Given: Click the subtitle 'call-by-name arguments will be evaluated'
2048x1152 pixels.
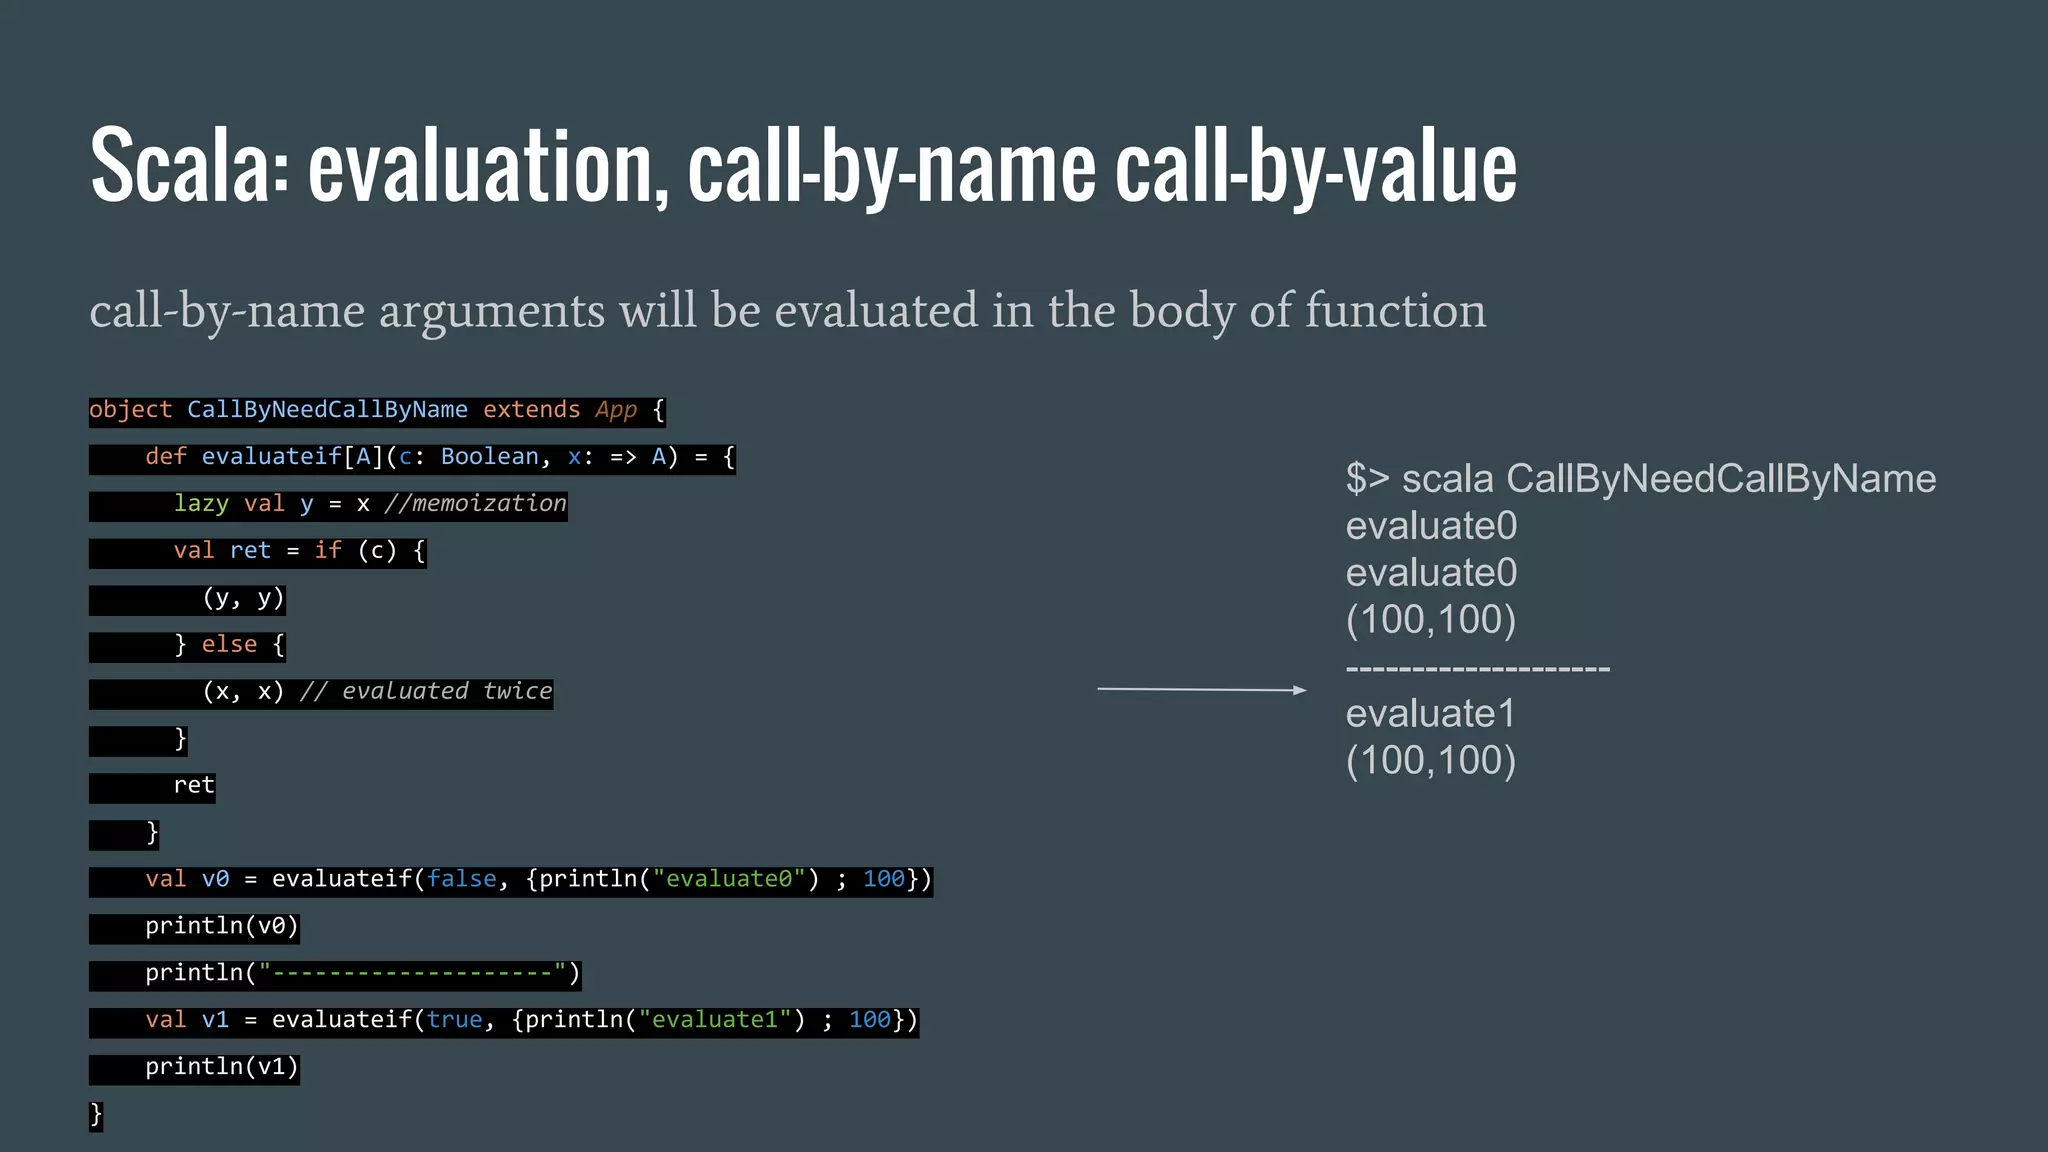Looking at the screenshot, I should click(787, 311).
